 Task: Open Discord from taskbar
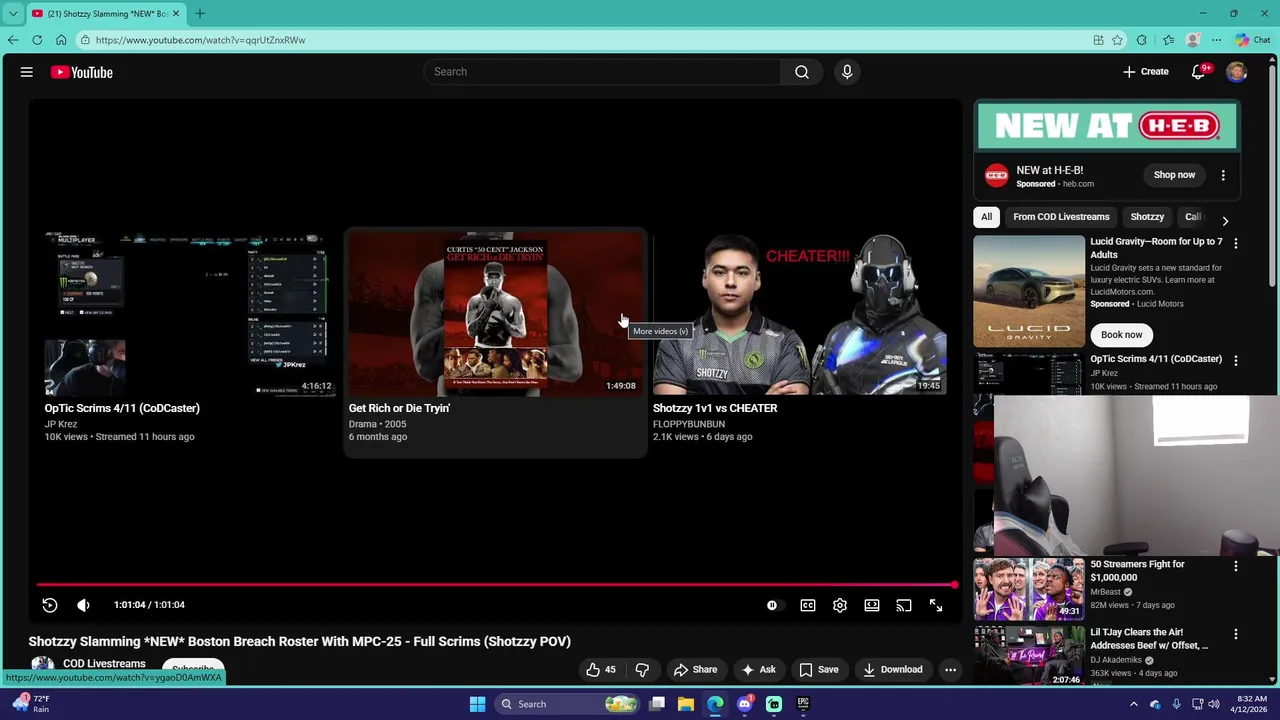click(x=744, y=704)
